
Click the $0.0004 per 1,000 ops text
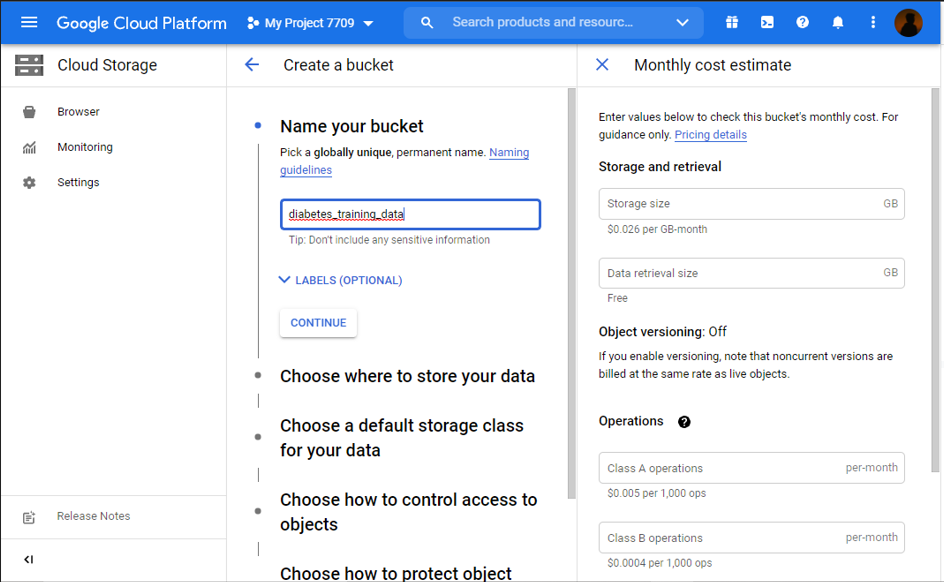(x=659, y=563)
